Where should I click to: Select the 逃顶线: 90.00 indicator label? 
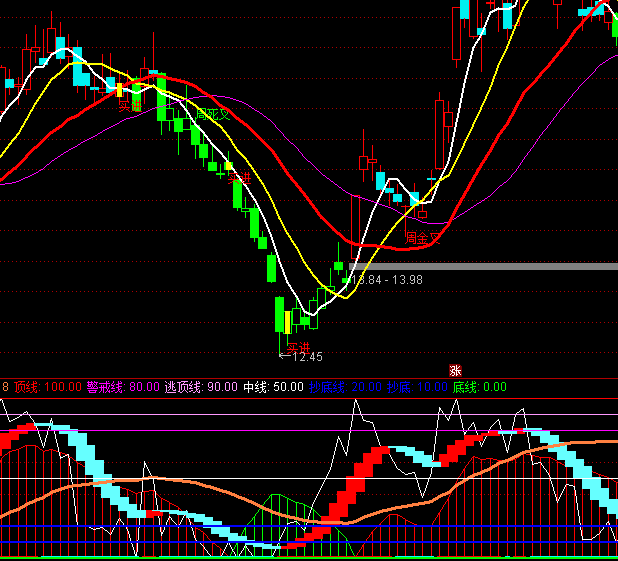click(201, 387)
